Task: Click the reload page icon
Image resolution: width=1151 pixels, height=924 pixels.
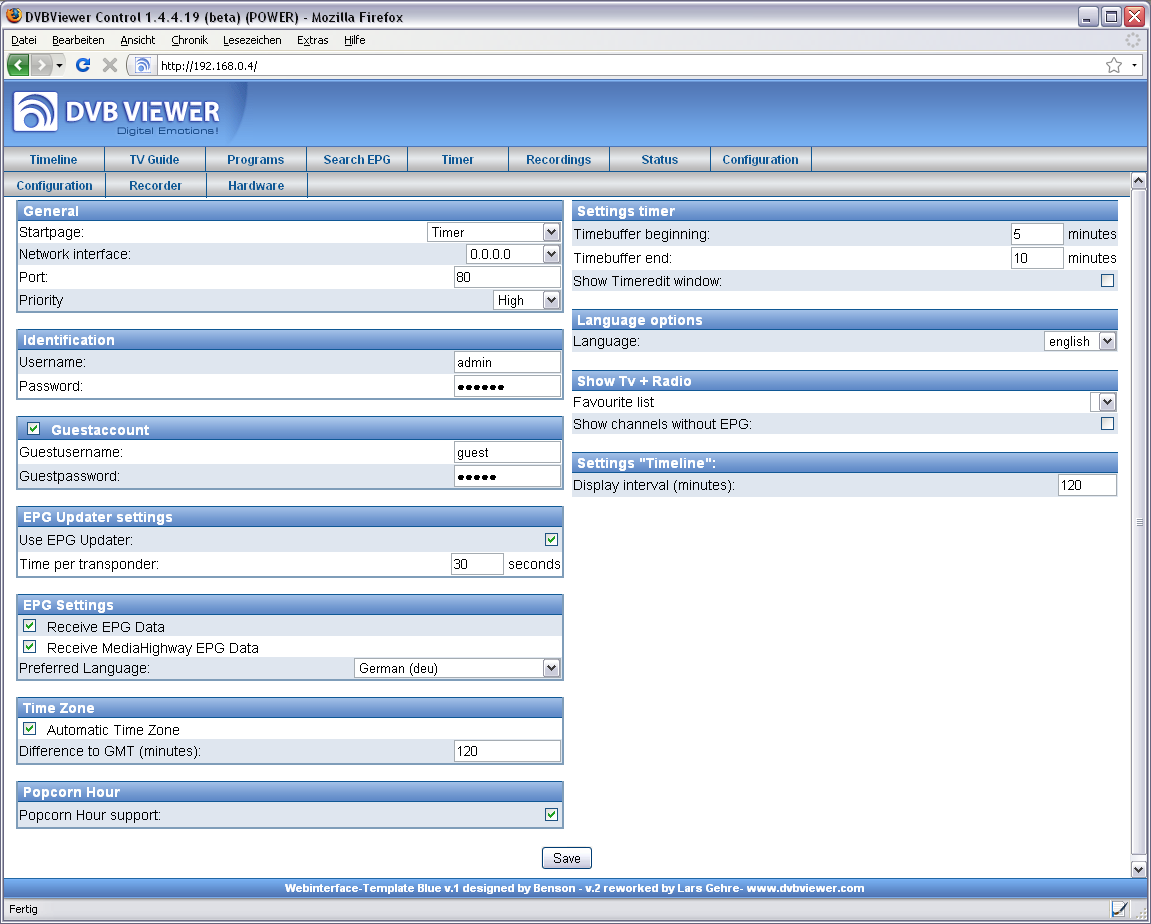Action: click(83, 65)
